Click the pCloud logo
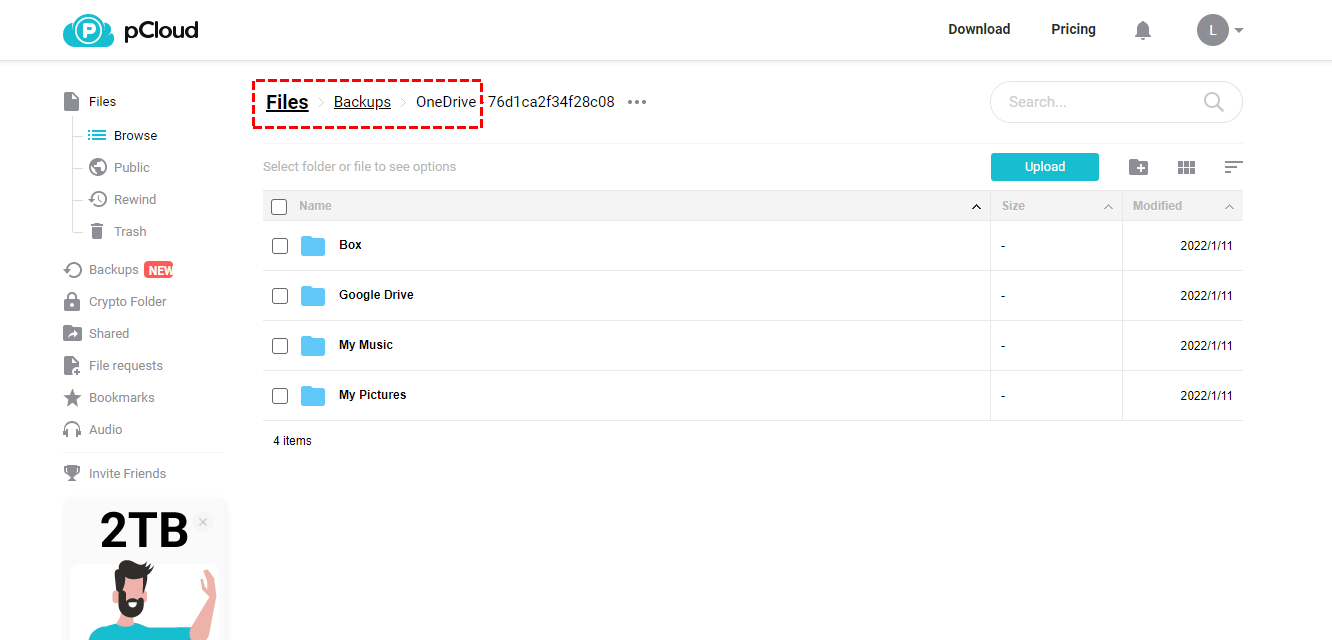This screenshot has width=1332, height=640. pos(130,30)
